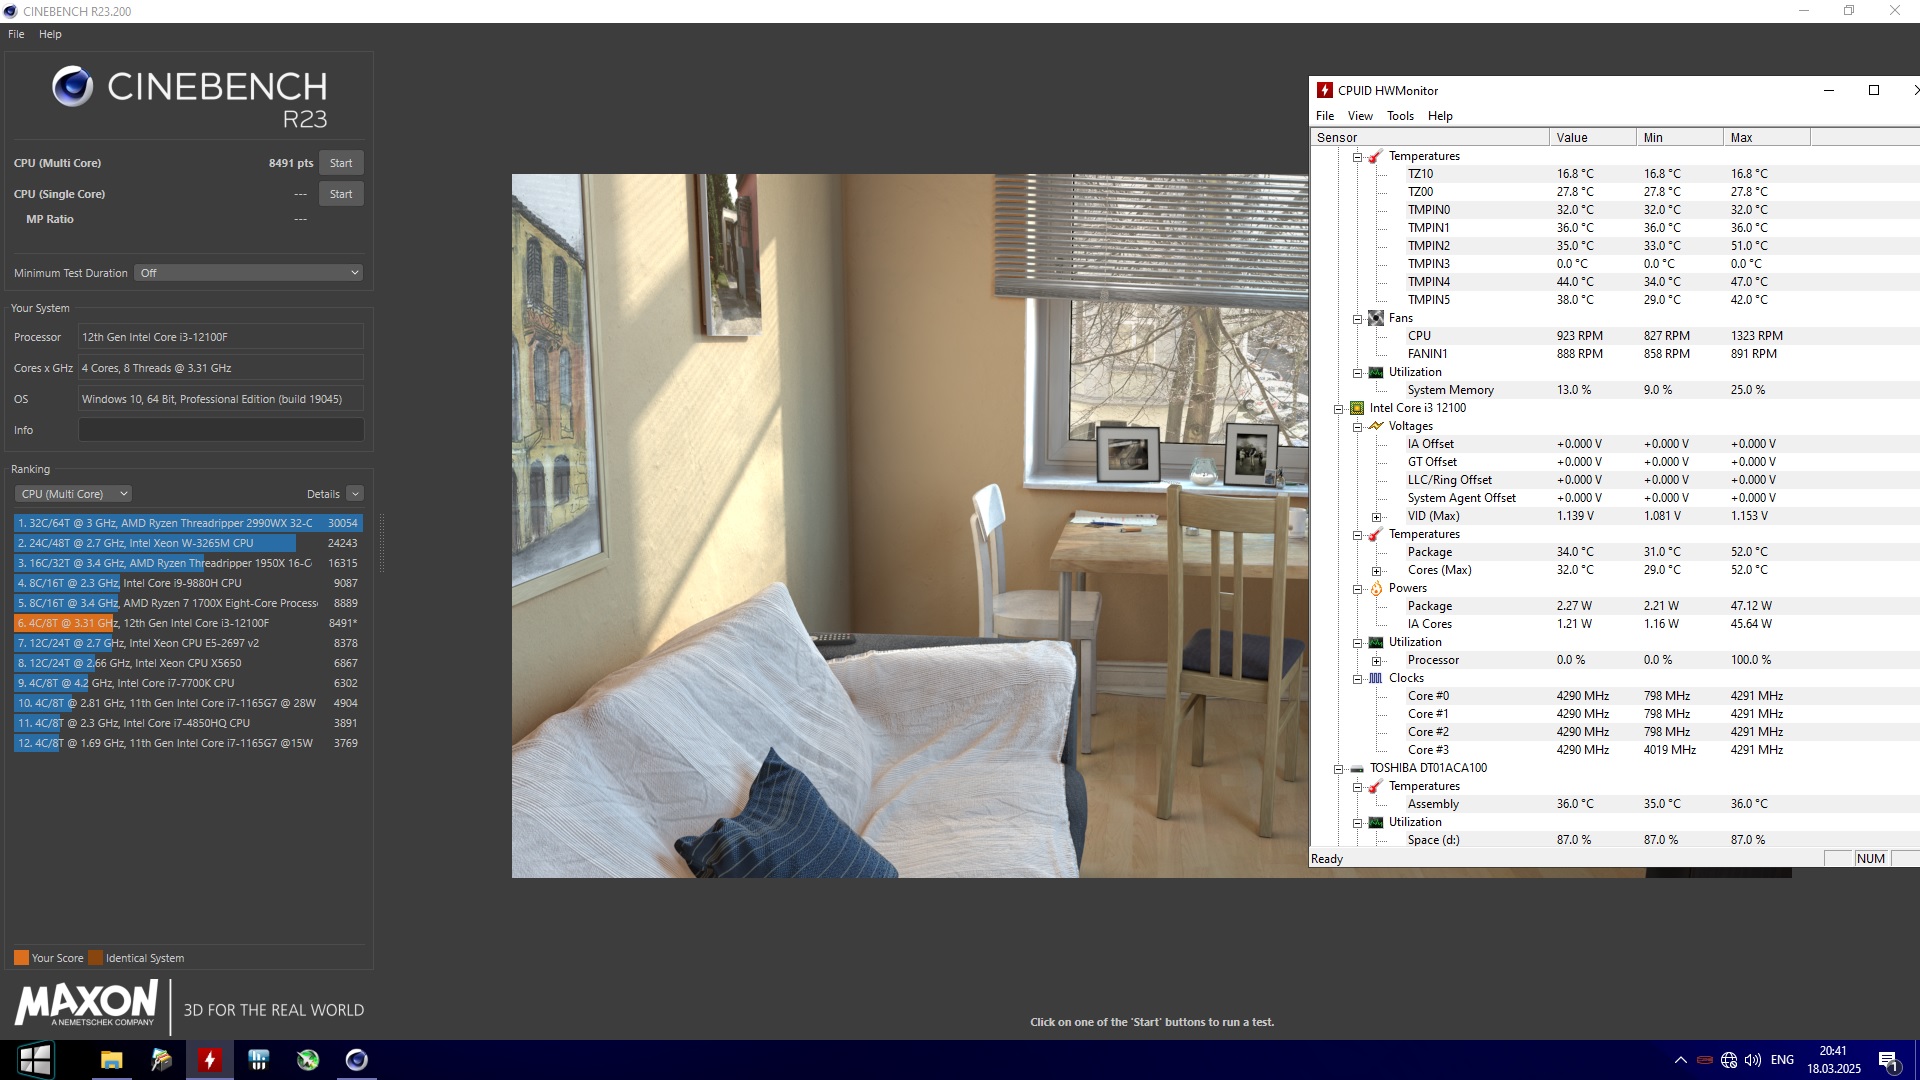The image size is (1920, 1080).
Task: Click the HWMonitor taskbar icon
Action: 210,1060
